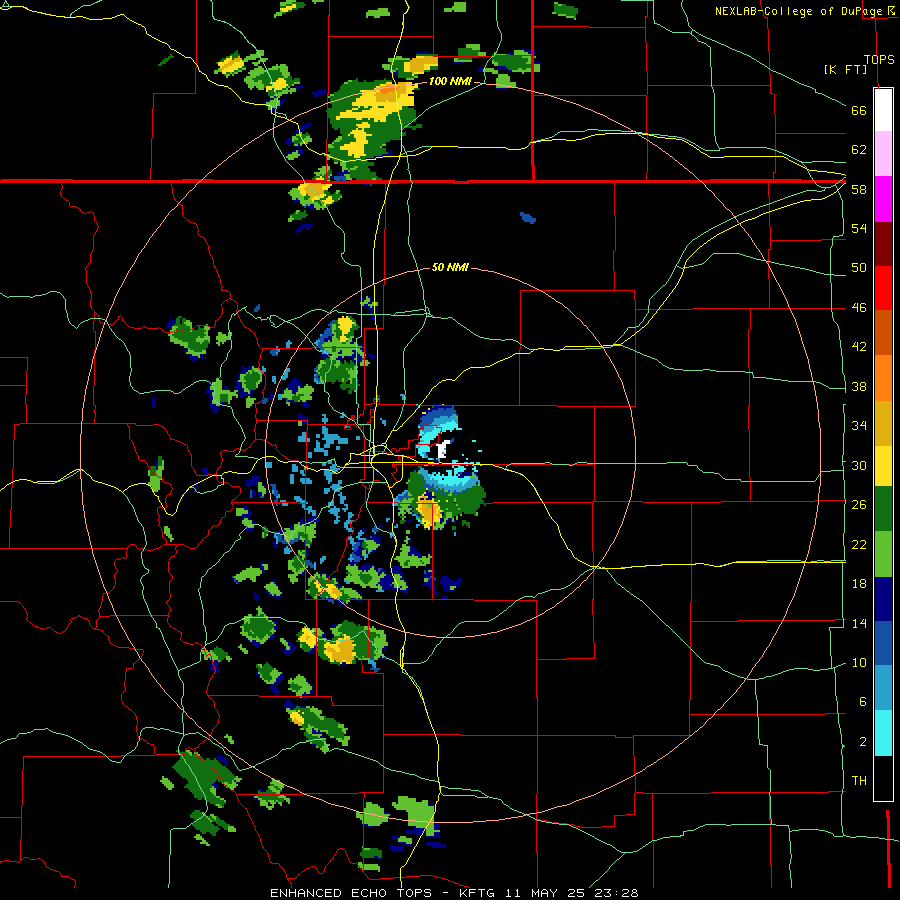Select the bright red legend swatch

pos(883,288)
